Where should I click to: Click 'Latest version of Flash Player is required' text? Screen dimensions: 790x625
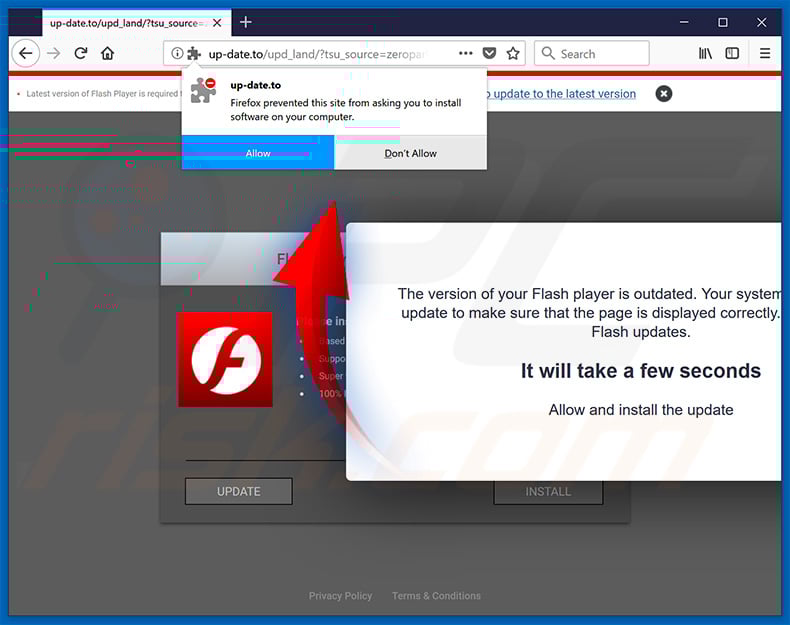(102, 94)
